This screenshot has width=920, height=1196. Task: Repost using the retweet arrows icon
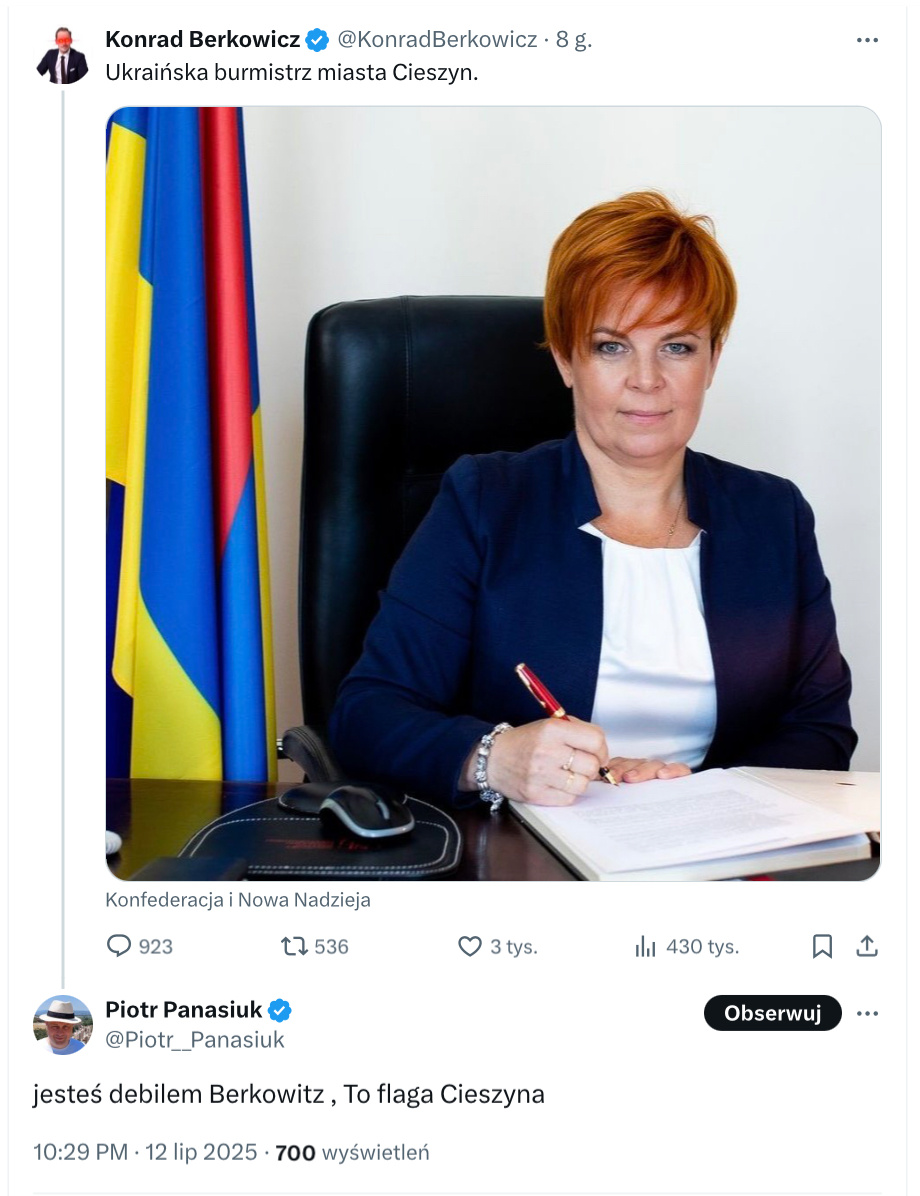tap(294, 947)
